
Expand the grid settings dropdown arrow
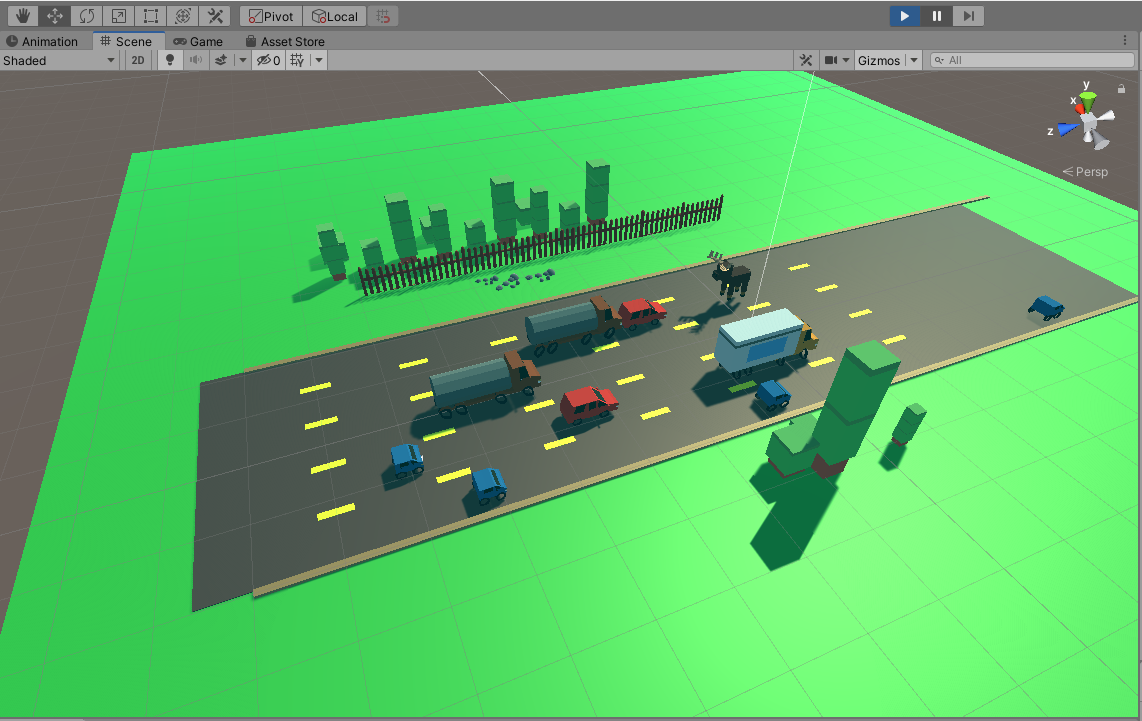[319, 60]
